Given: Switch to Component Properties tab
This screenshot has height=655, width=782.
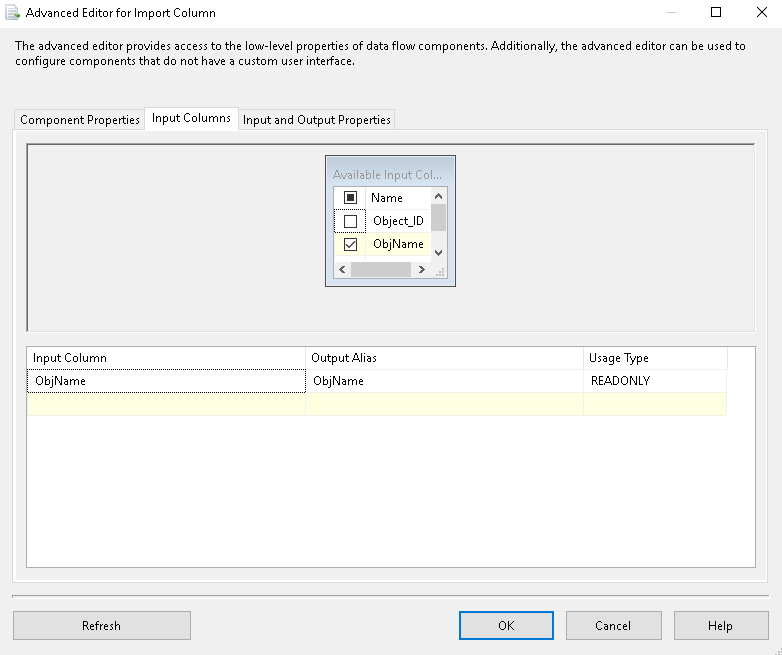Looking at the screenshot, I should click(x=80, y=120).
